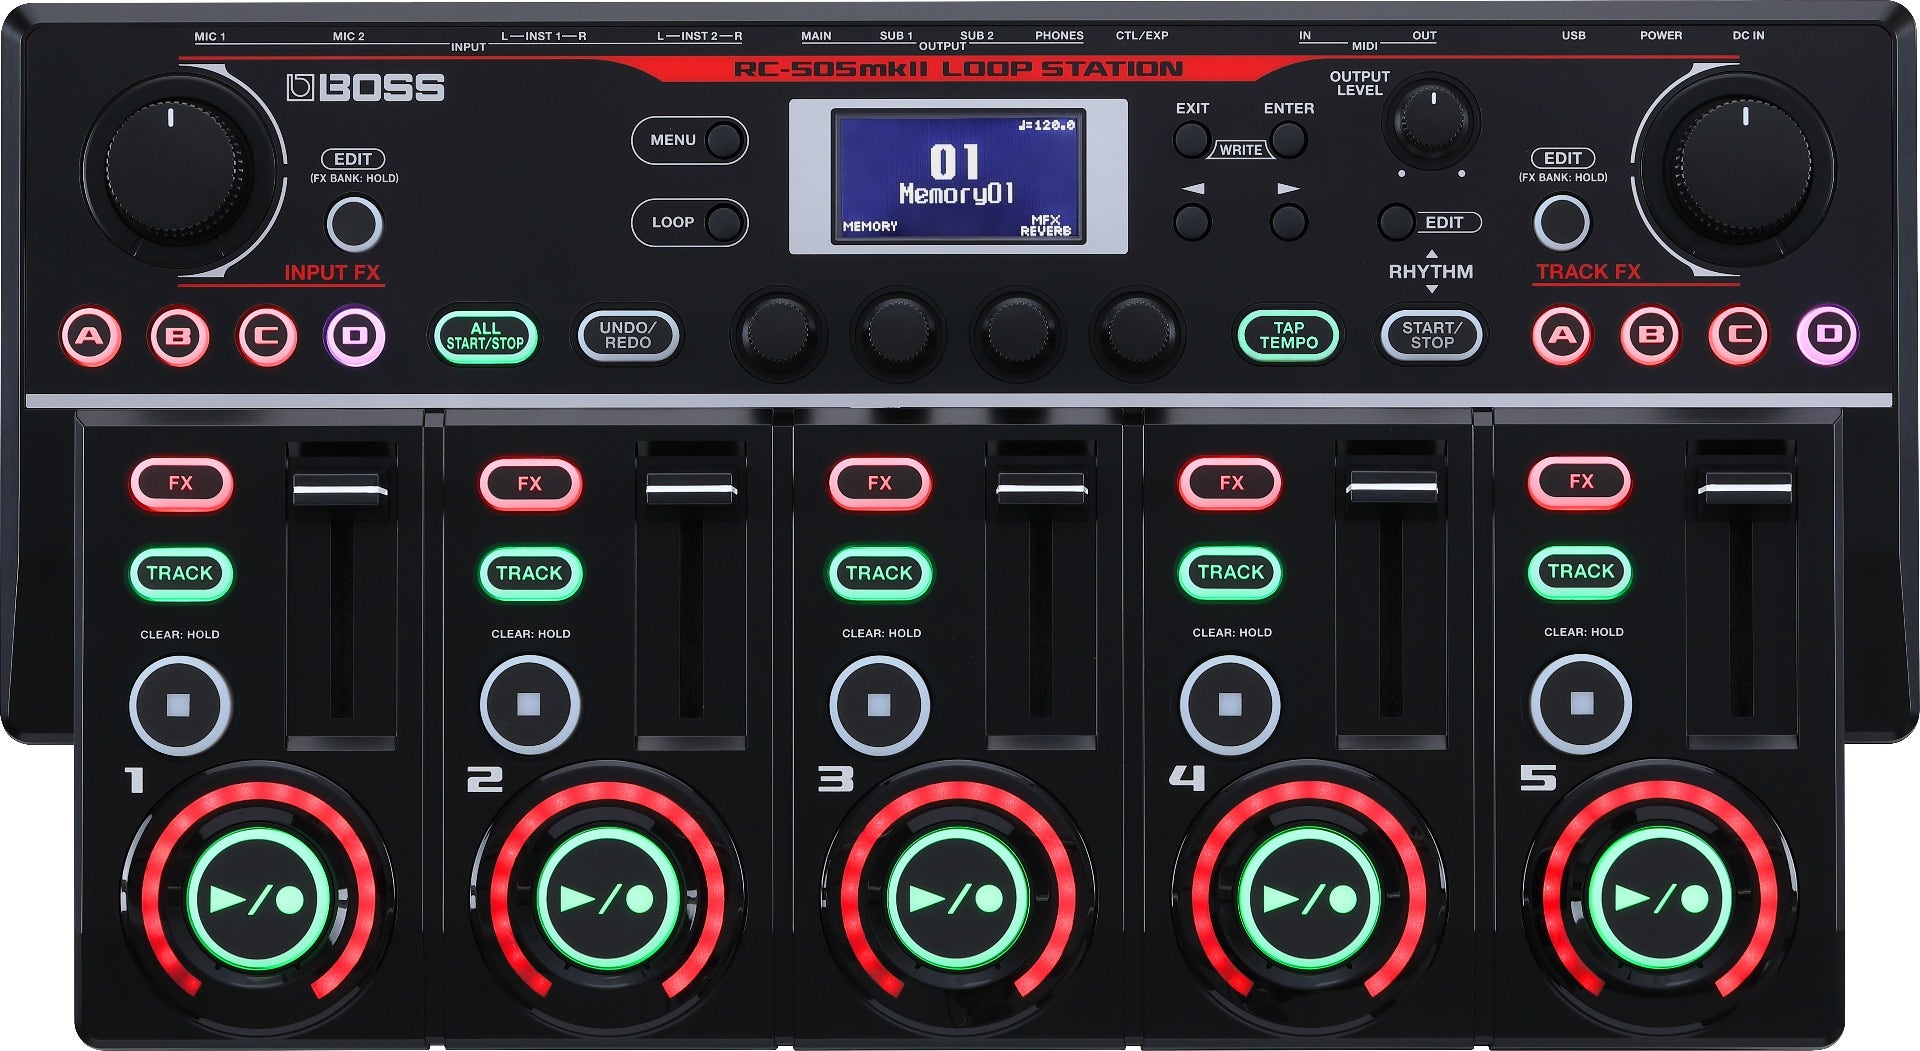Toggle the FX button on track 2
This screenshot has width=1920, height=1051.
528,484
